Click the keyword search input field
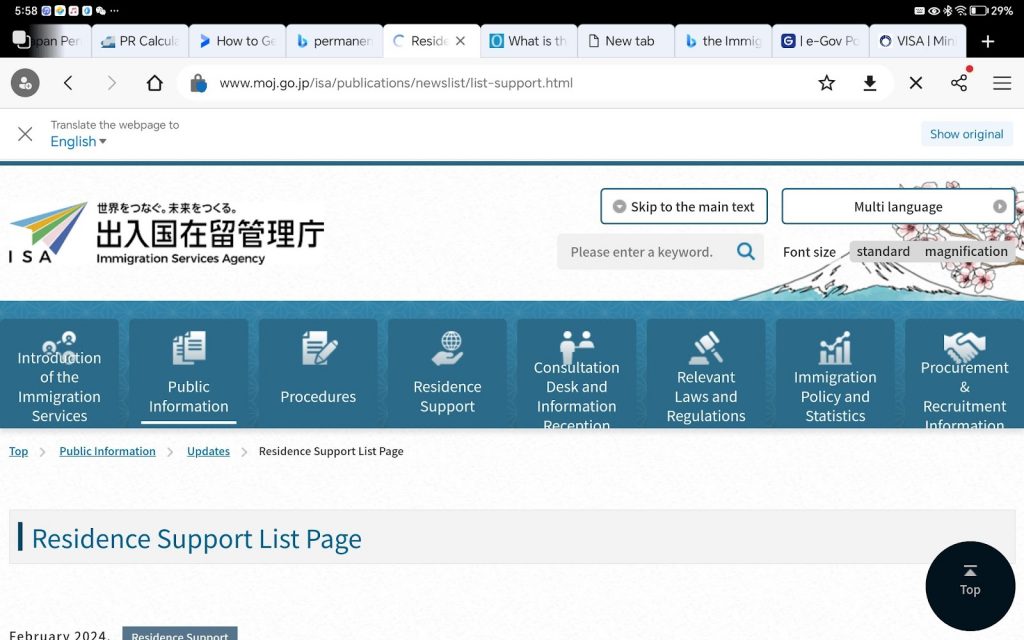1024x640 pixels. (645, 252)
